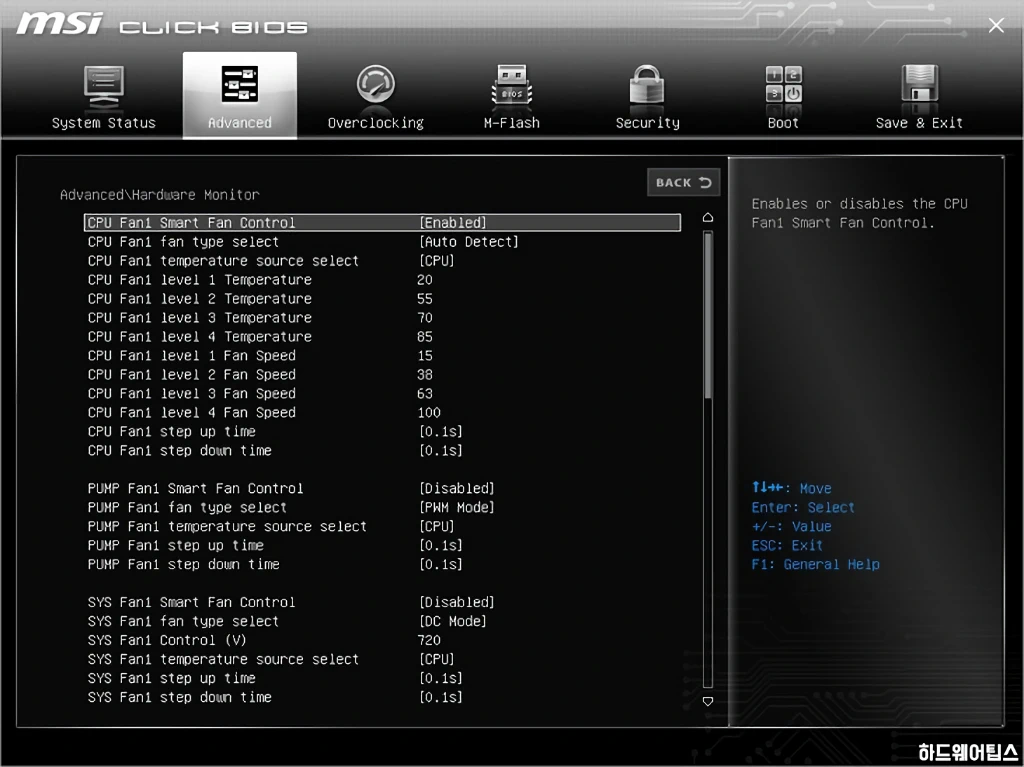This screenshot has height=767, width=1024.
Task: Open CPU Fan1 fan type Auto Detect option
Action: (x=469, y=242)
